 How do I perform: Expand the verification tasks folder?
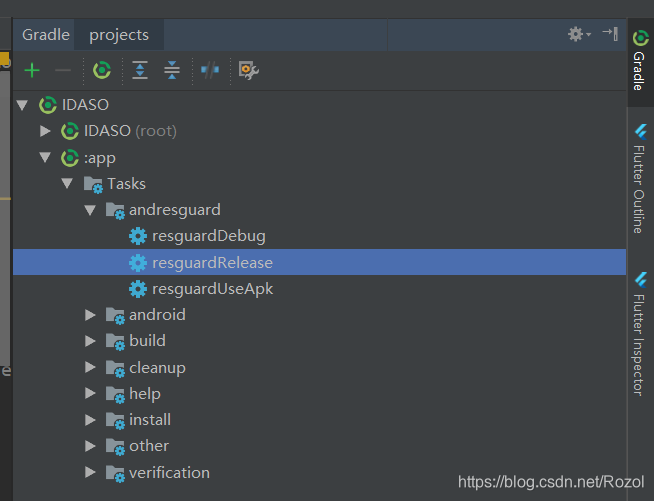point(90,472)
